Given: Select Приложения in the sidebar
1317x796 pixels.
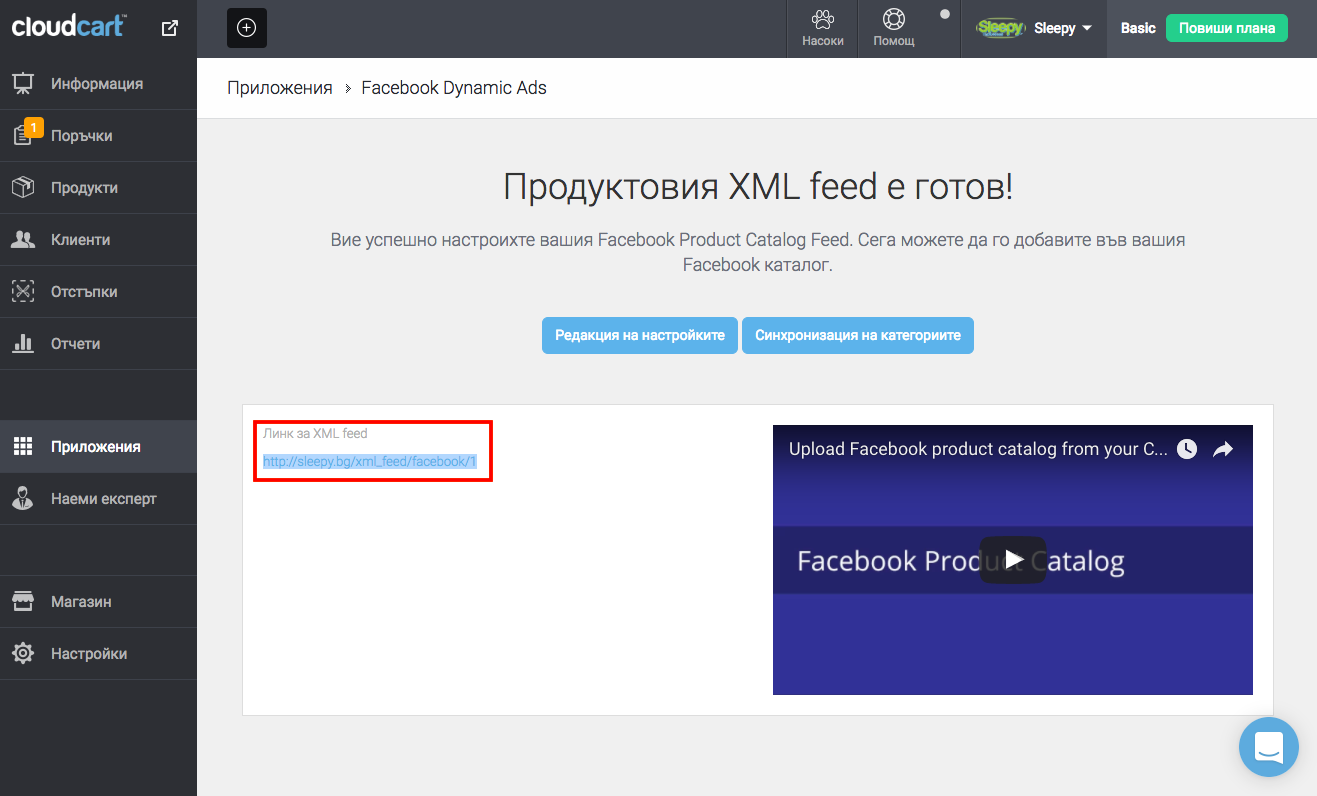Looking at the screenshot, I should [98, 447].
